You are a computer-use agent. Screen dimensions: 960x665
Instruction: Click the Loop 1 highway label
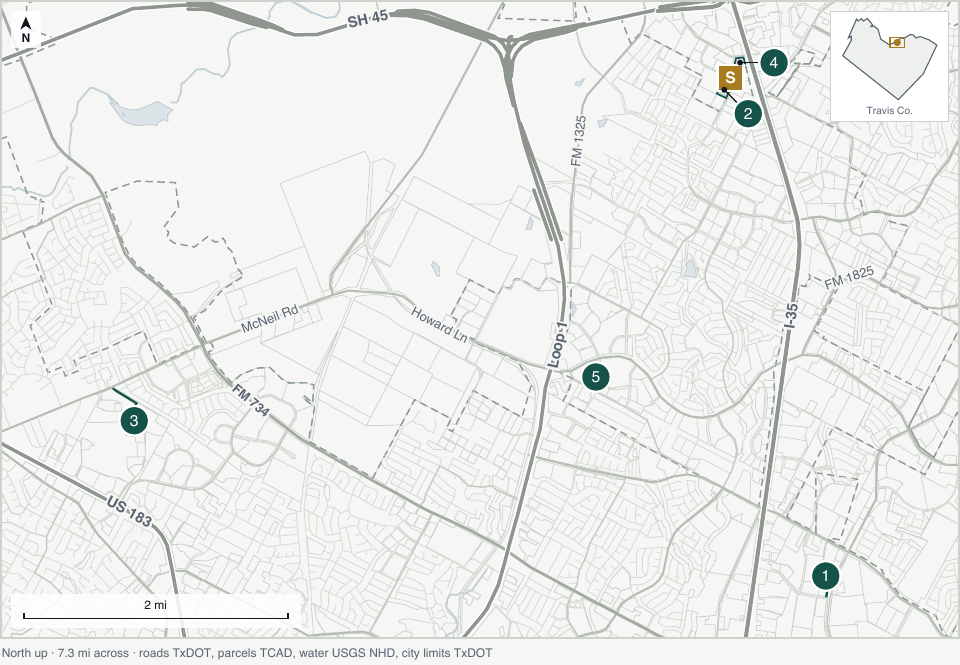tap(558, 345)
